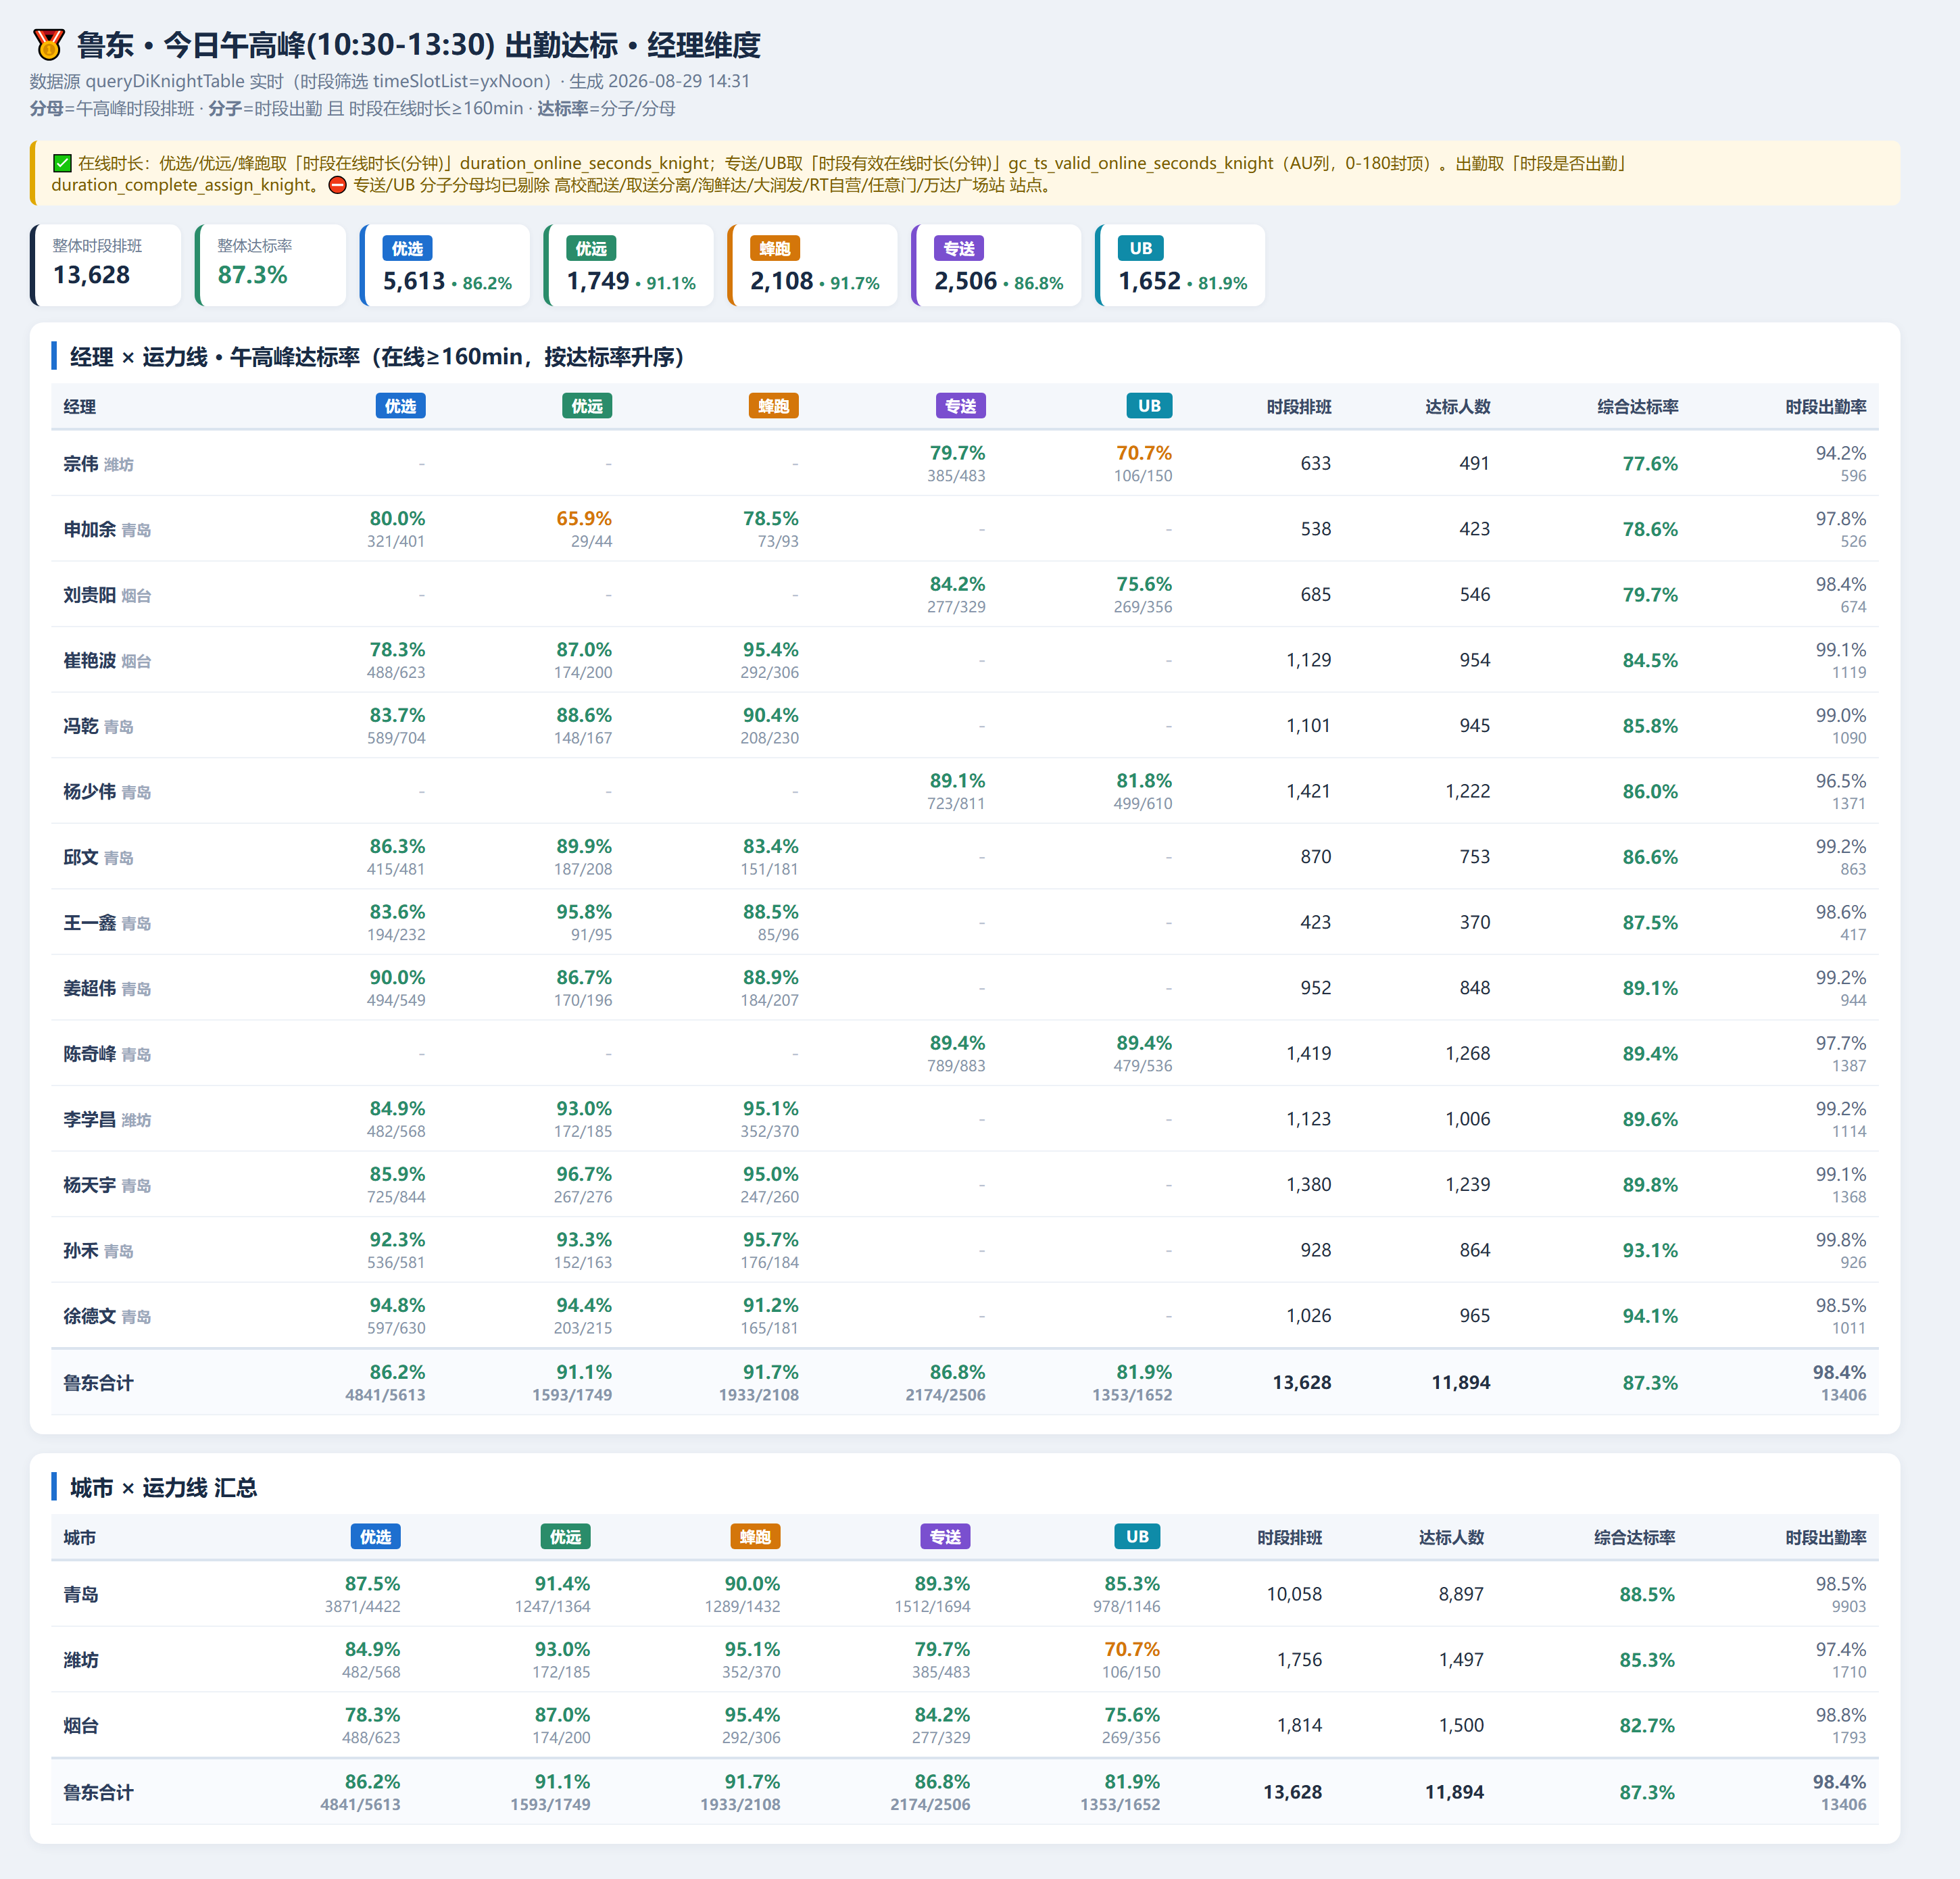Click 87.3% in the 整体达标率 card
This screenshot has width=1960, height=1879.
pyautogui.click(x=253, y=275)
